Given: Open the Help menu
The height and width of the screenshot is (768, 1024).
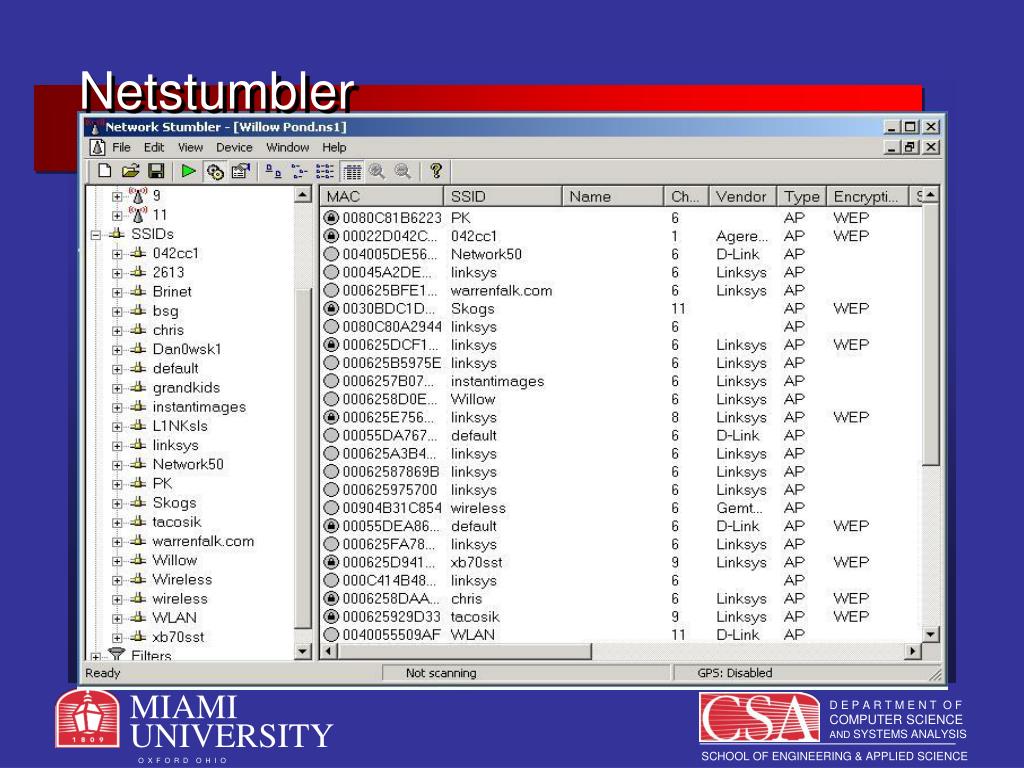Looking at the screenshot, I should click(334, 147).
